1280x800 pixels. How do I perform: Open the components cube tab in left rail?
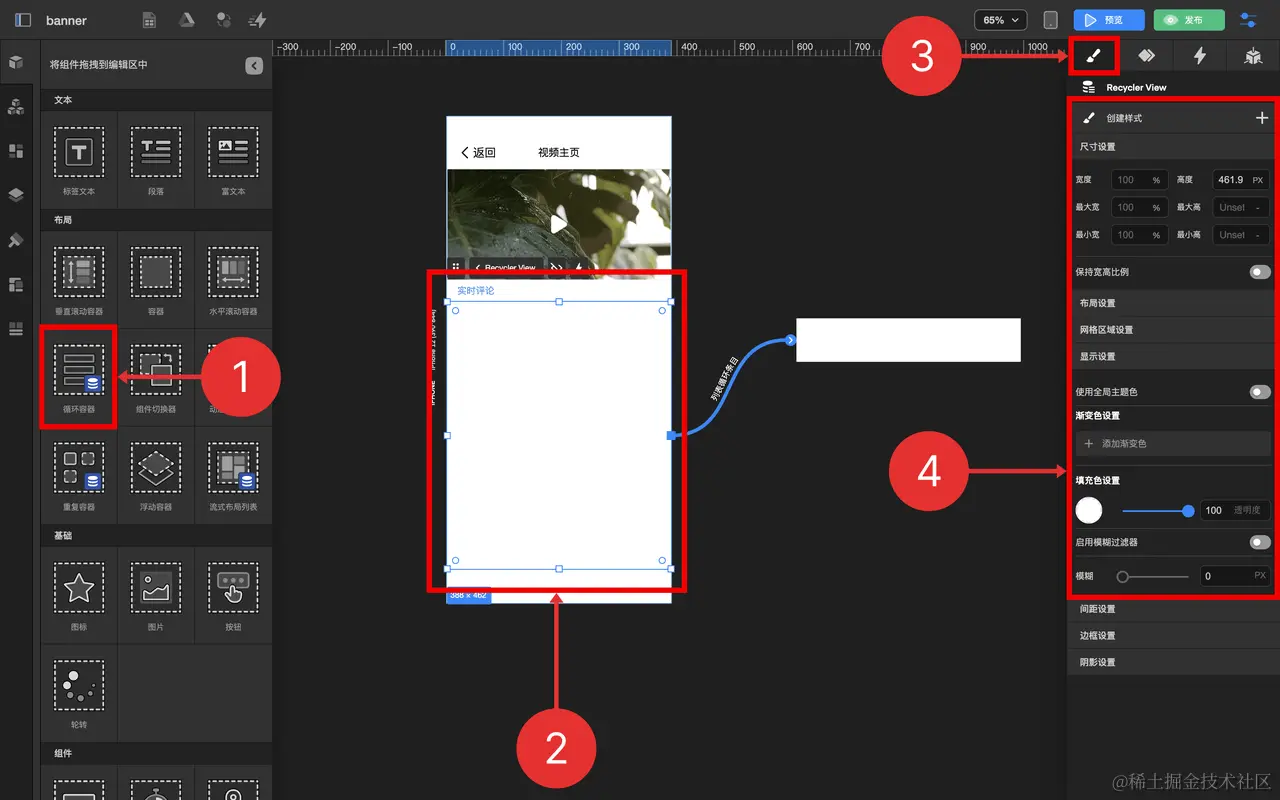[x=16, y=63]
